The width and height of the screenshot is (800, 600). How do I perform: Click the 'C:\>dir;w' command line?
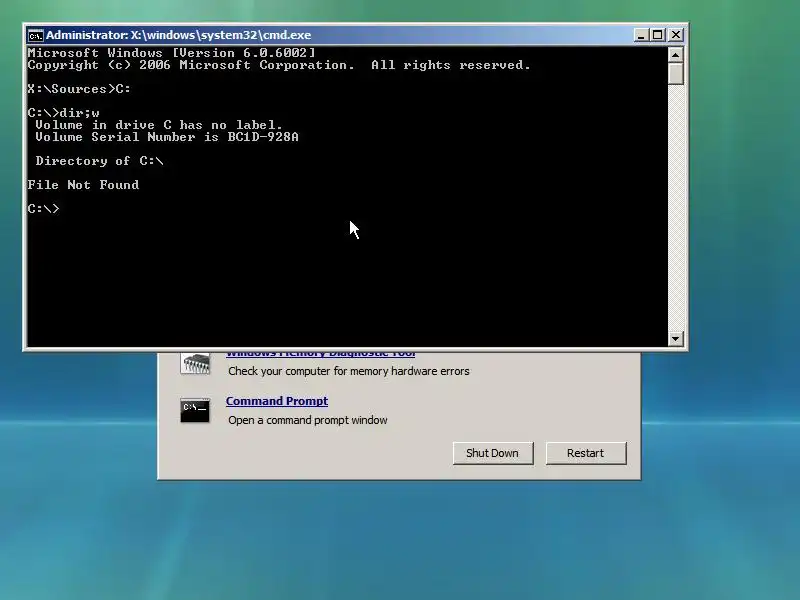click(64, 113)
